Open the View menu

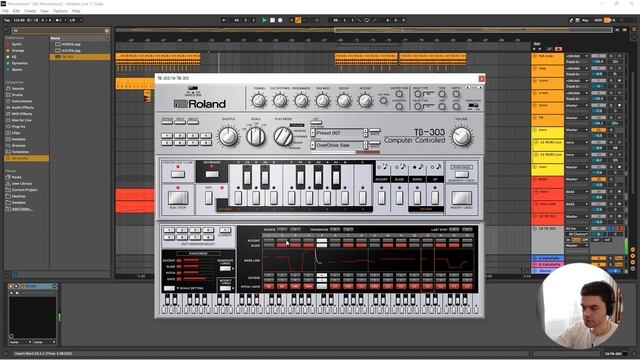coord(44,11)
